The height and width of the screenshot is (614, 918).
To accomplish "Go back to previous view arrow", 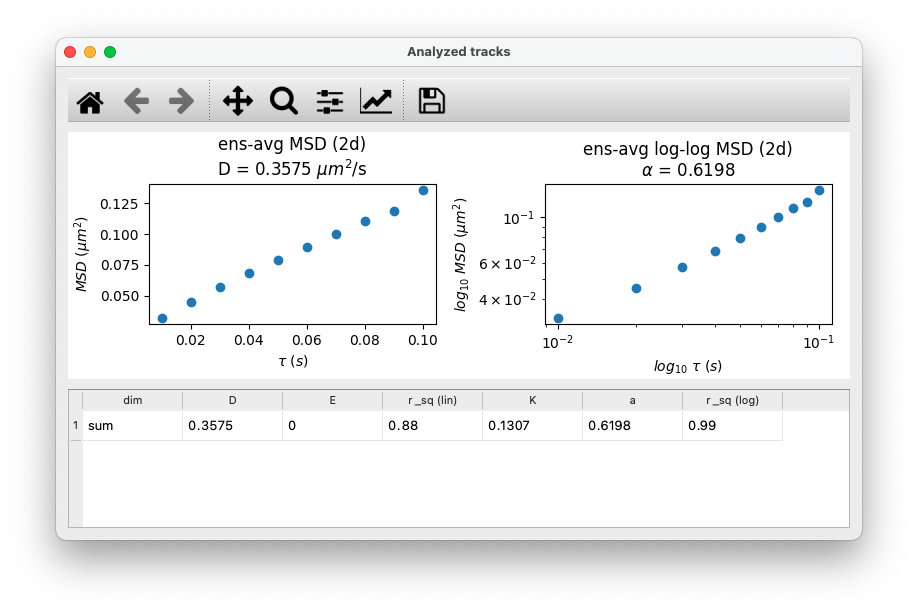I will pos(136,101).
